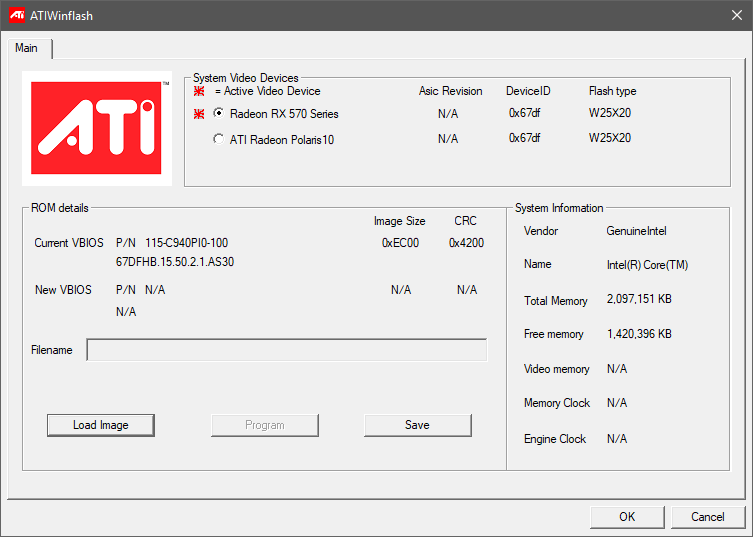Click the Memory Clock label
The width and height of the screenshot is (753, 537).
[557, 403]
